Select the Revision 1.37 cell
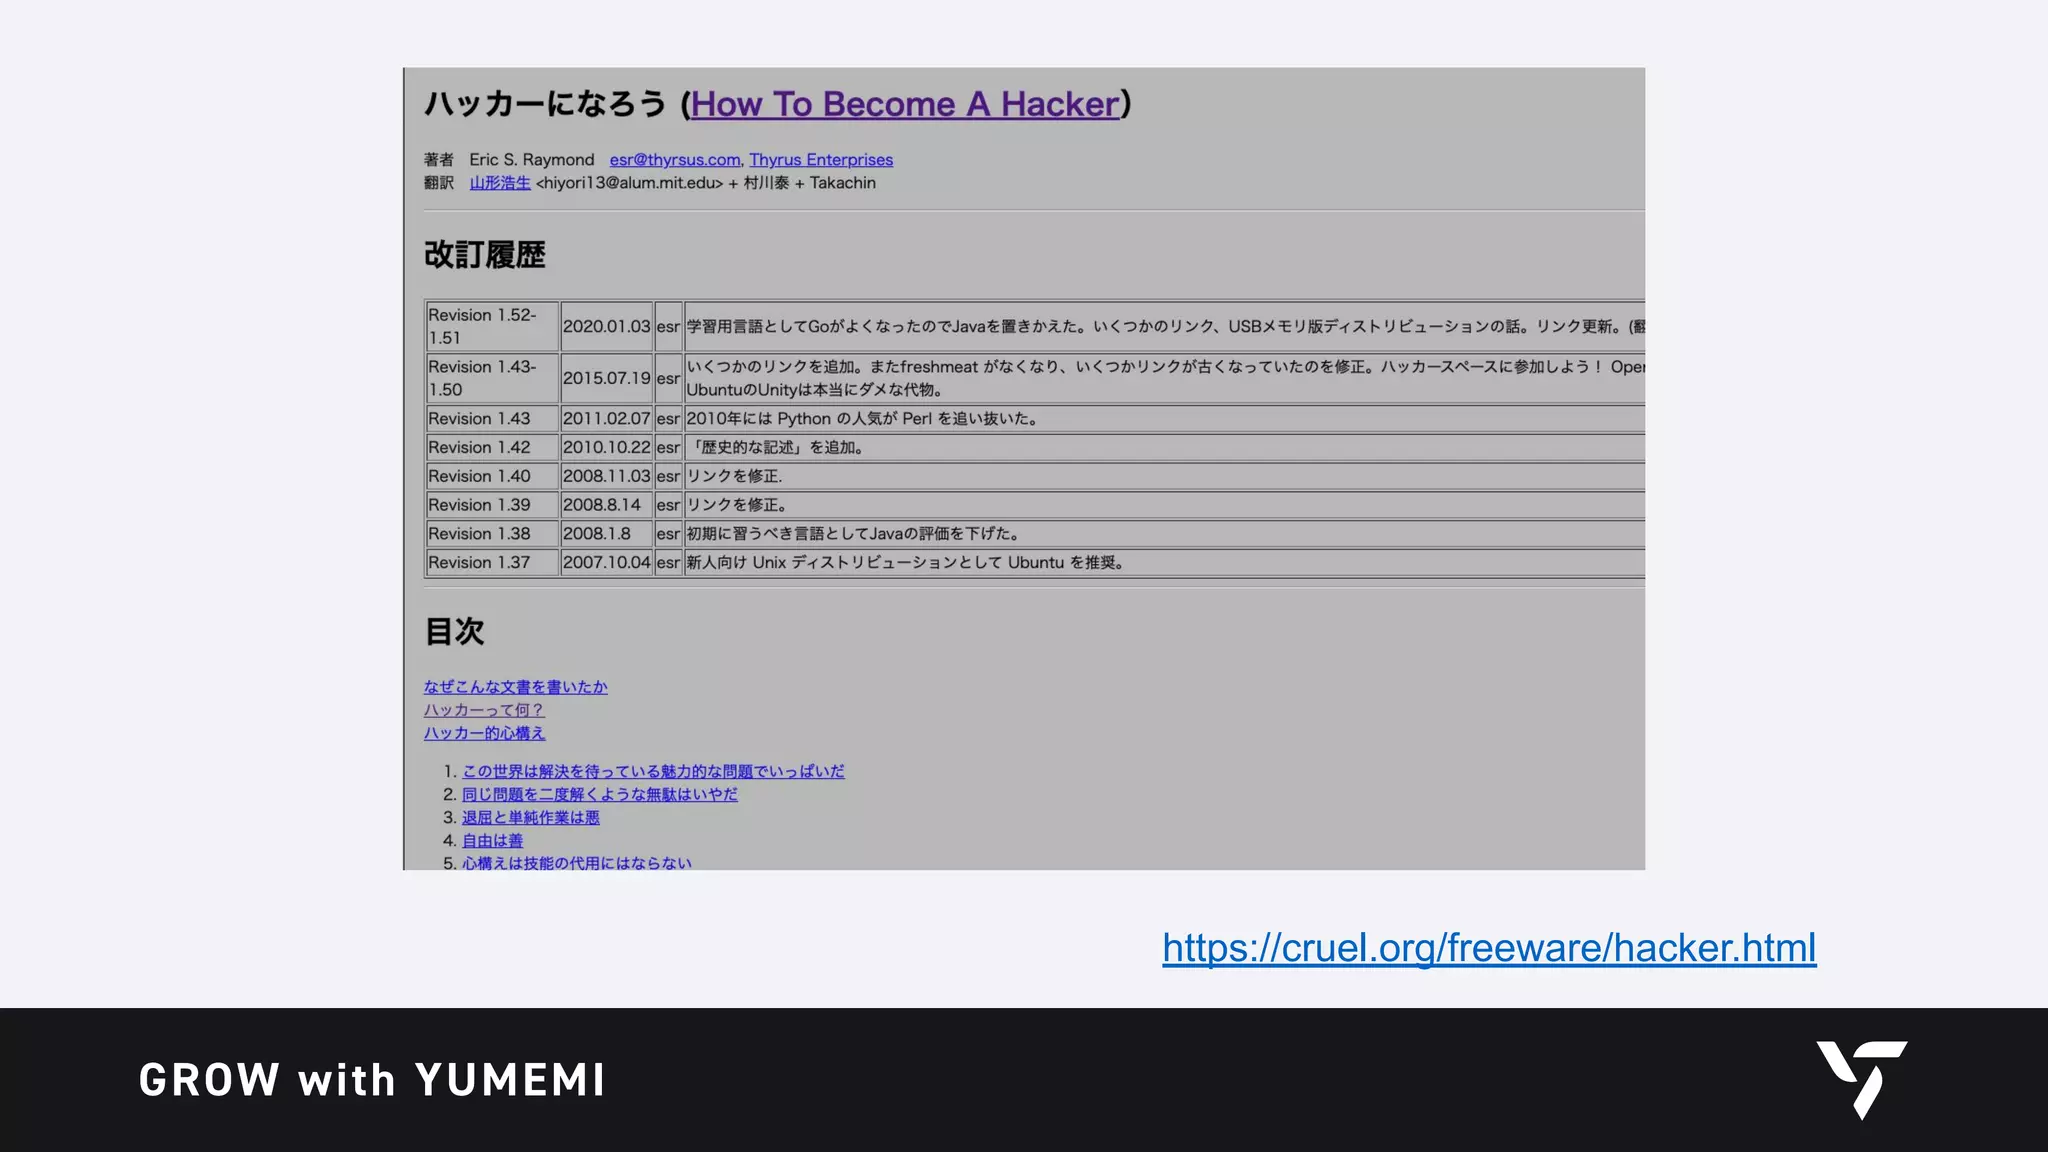 click(492, 562)
